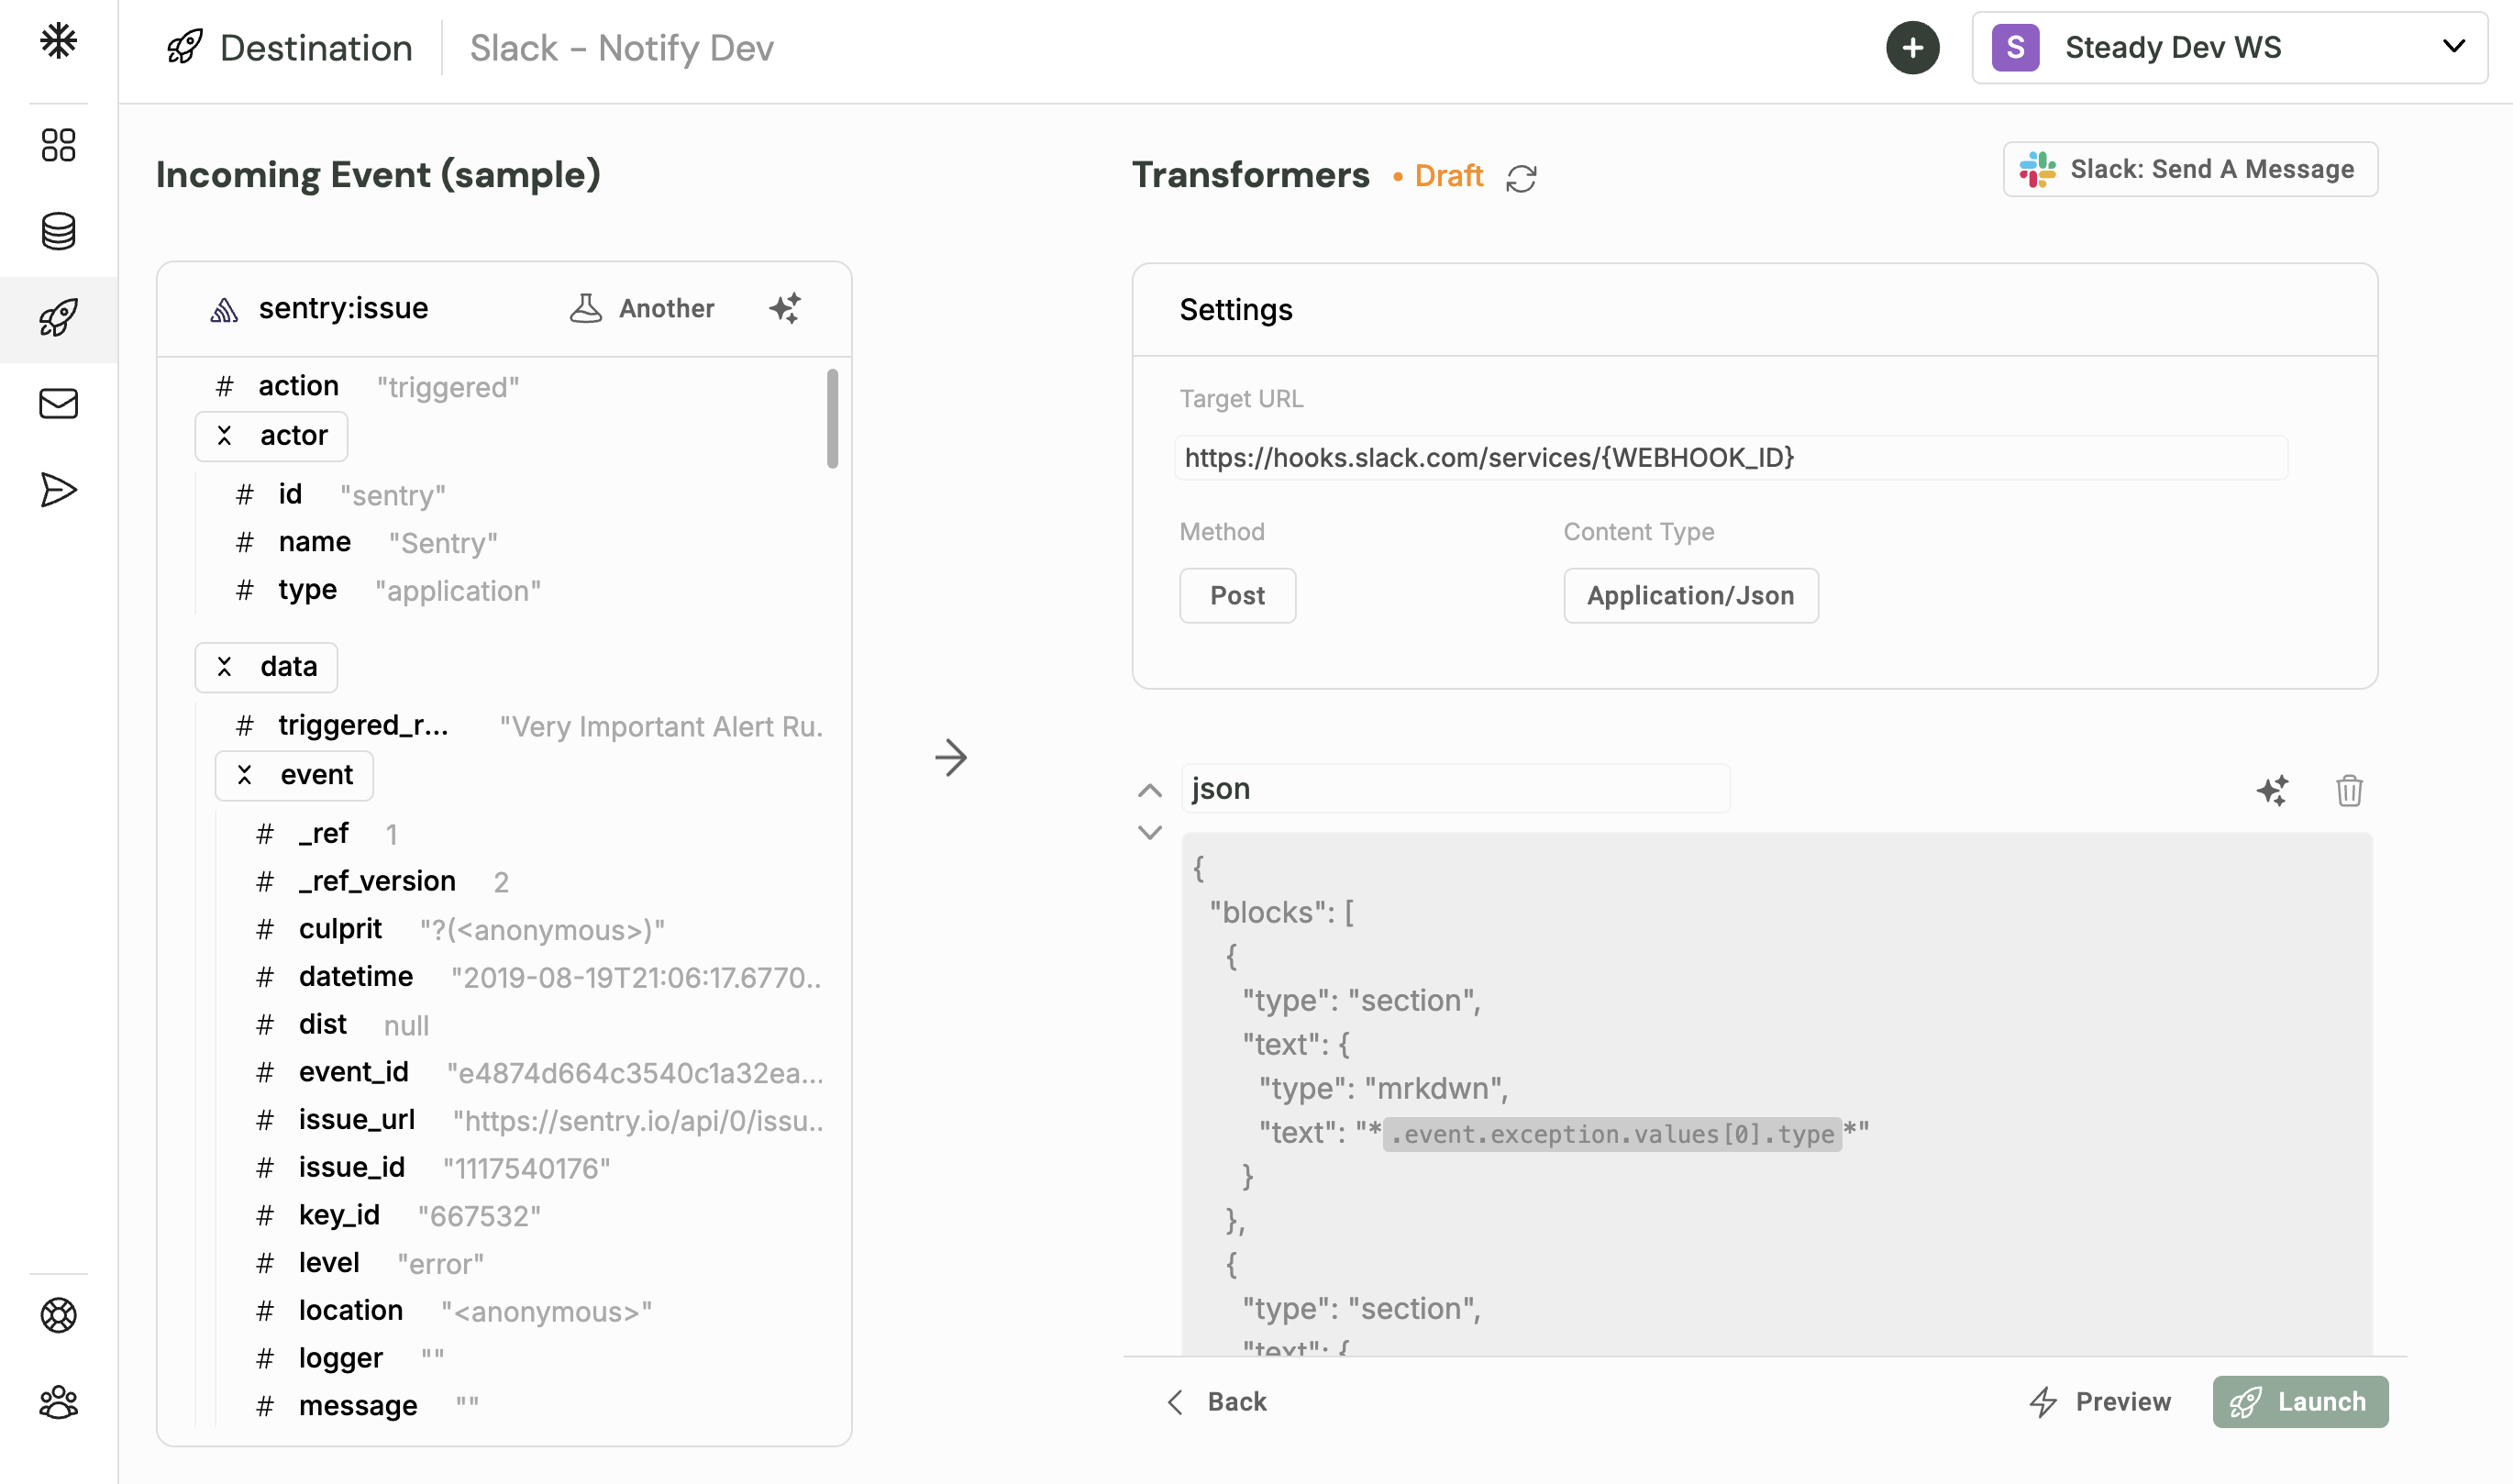The width and height of the screenshot is (2513, 1484).
Task: Open the Steady Dev WS workspace dropdown
Action: point(2229,47)
